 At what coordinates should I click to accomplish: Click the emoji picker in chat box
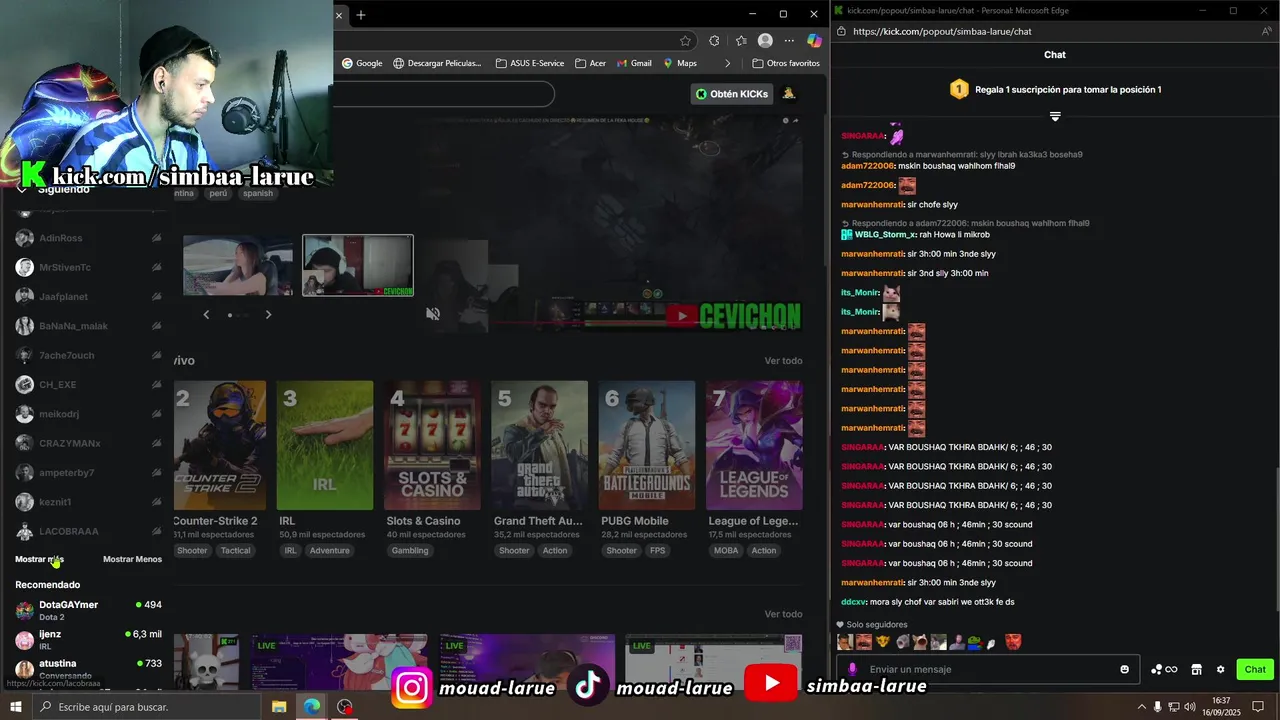[x=1125, y=669]
